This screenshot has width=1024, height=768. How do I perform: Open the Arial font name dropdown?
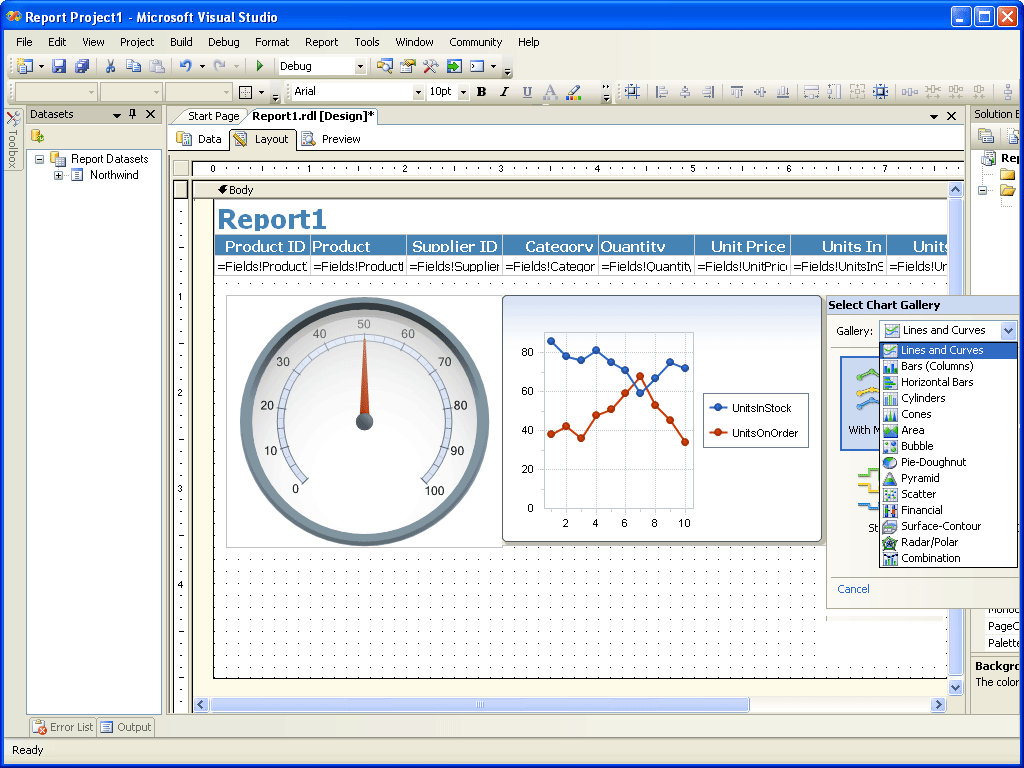coord(418,92)
